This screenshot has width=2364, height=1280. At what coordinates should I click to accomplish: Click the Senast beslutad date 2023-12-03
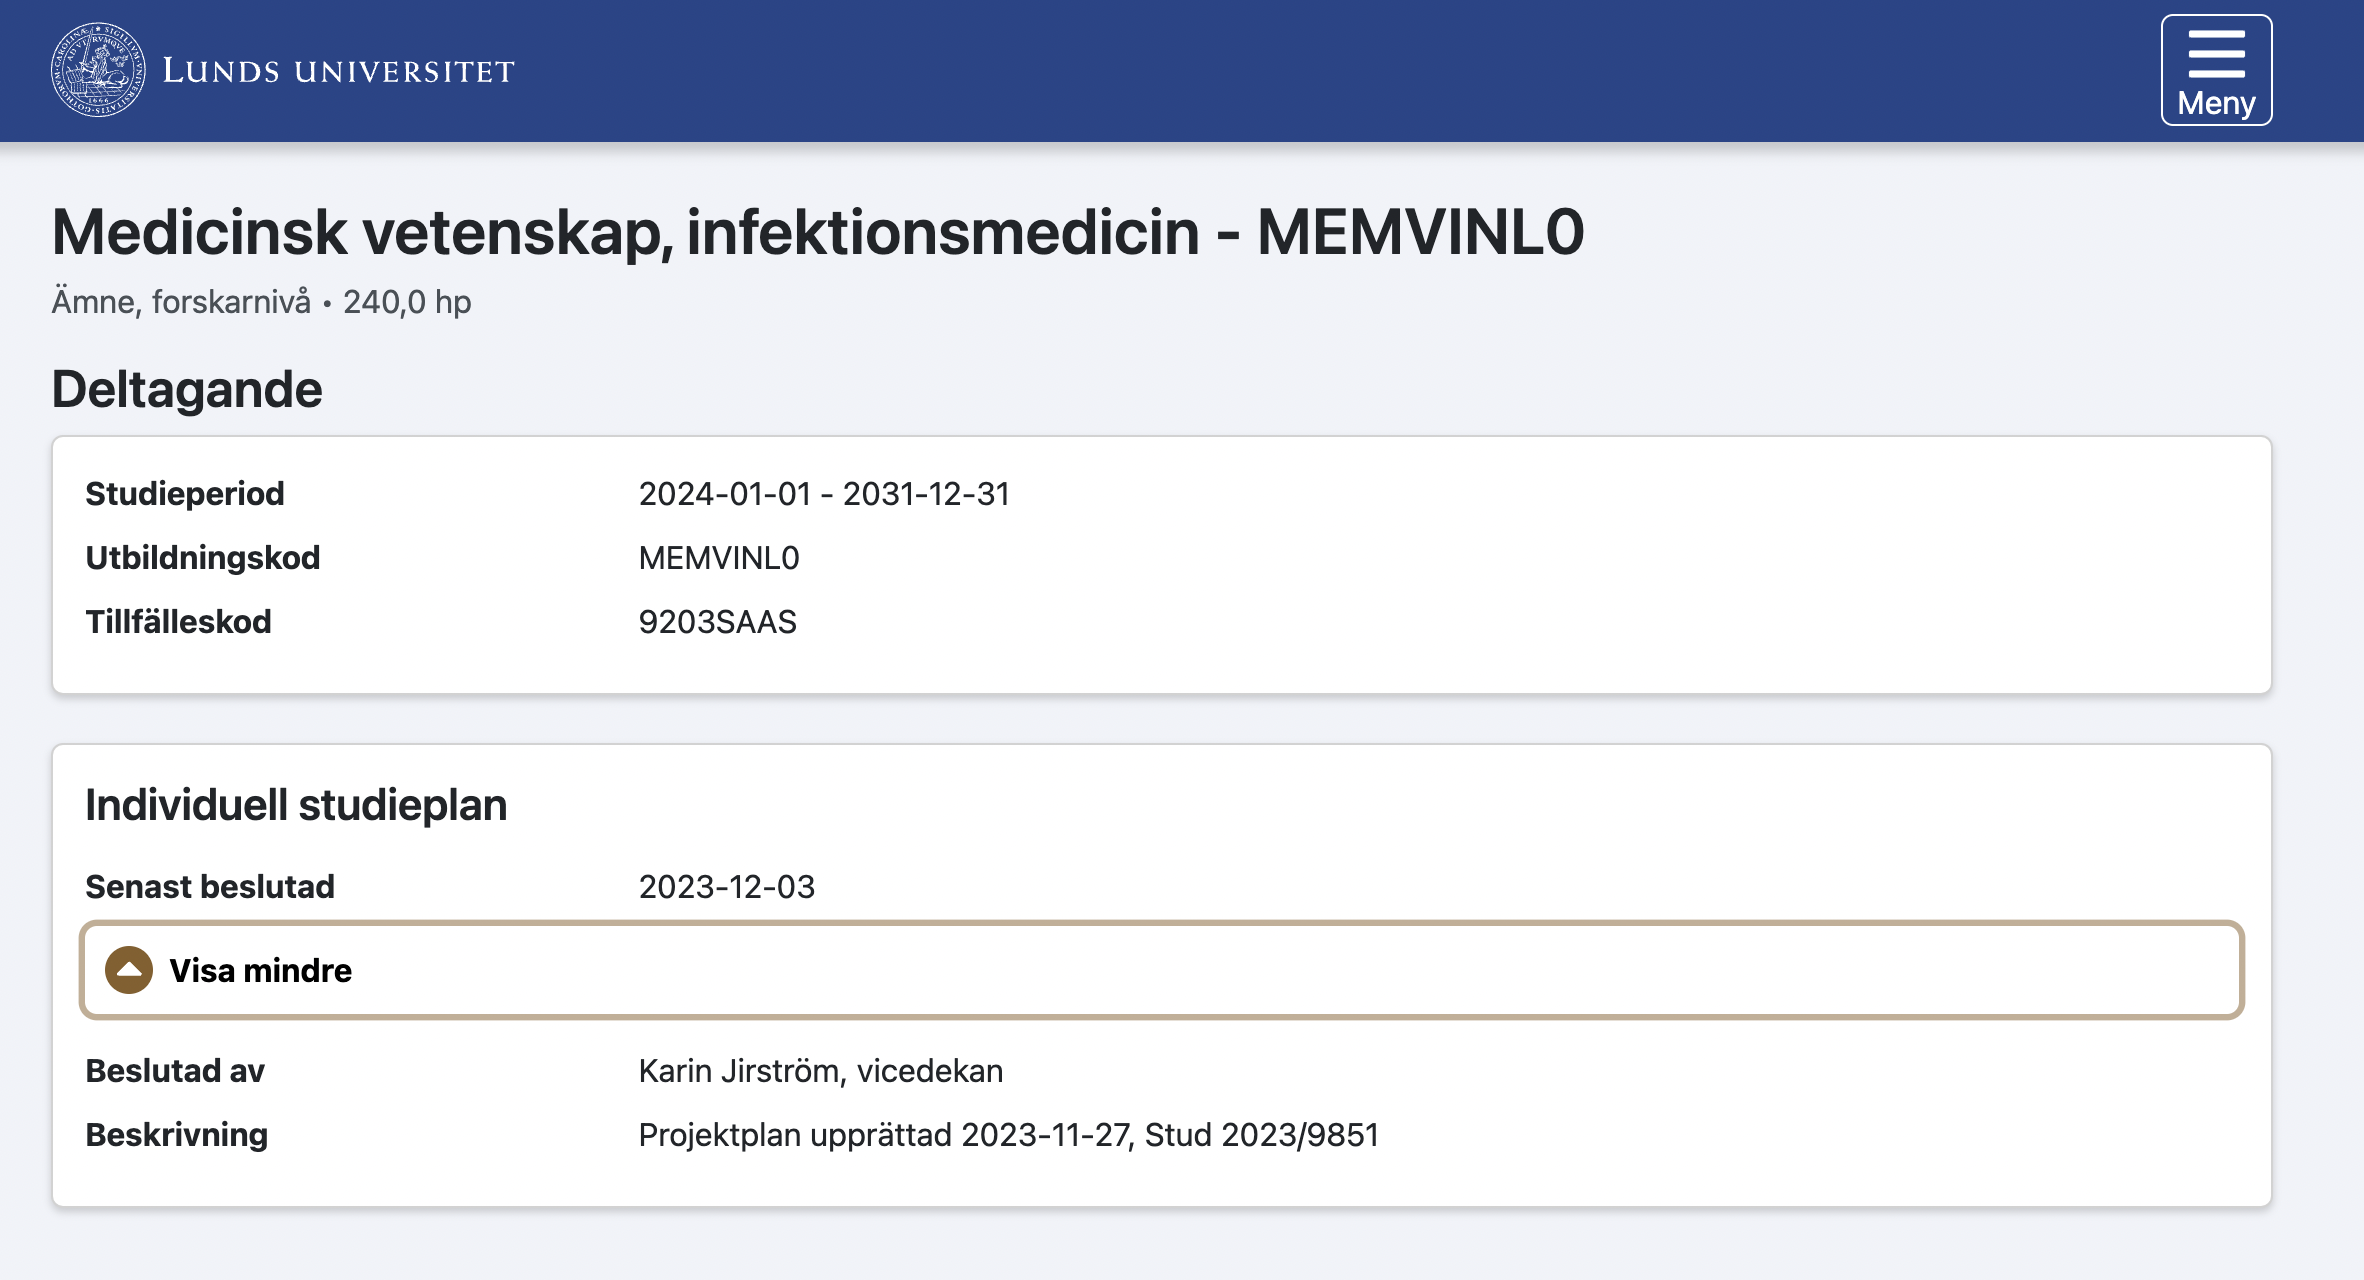727,887
